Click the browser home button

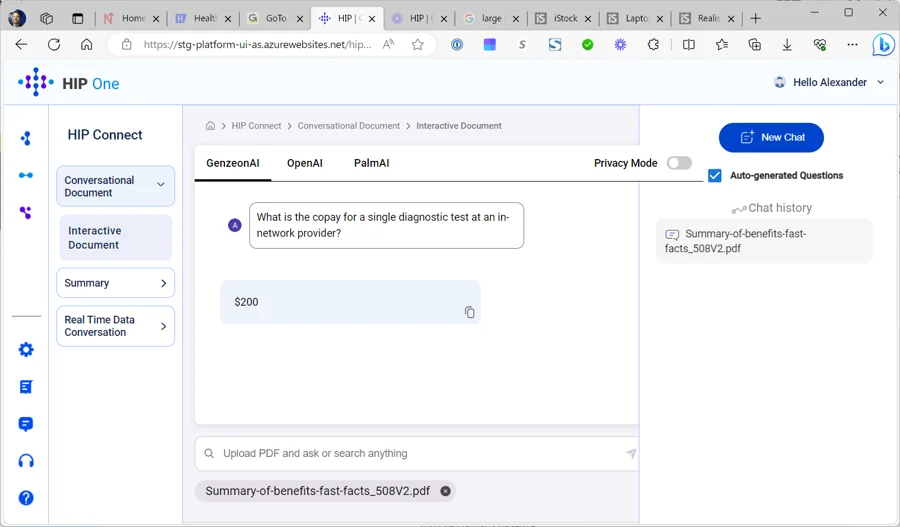click(x=87, y=44)
